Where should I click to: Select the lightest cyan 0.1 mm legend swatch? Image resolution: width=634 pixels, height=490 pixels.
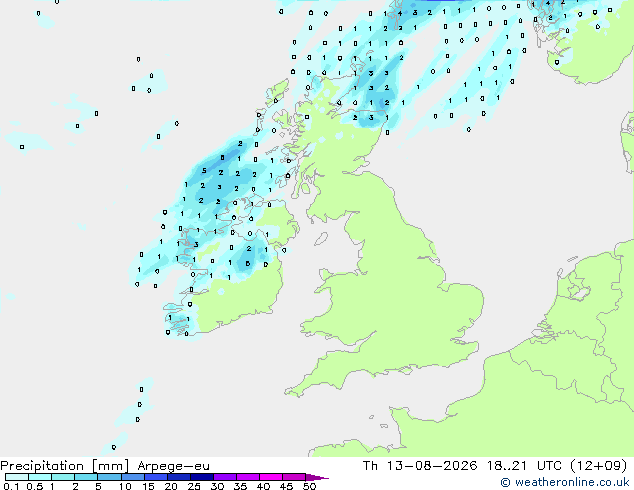coord(17,477)
